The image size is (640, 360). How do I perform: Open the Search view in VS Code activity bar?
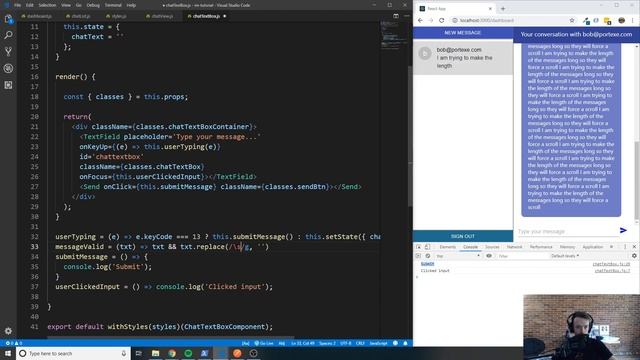tap(8, 35)
